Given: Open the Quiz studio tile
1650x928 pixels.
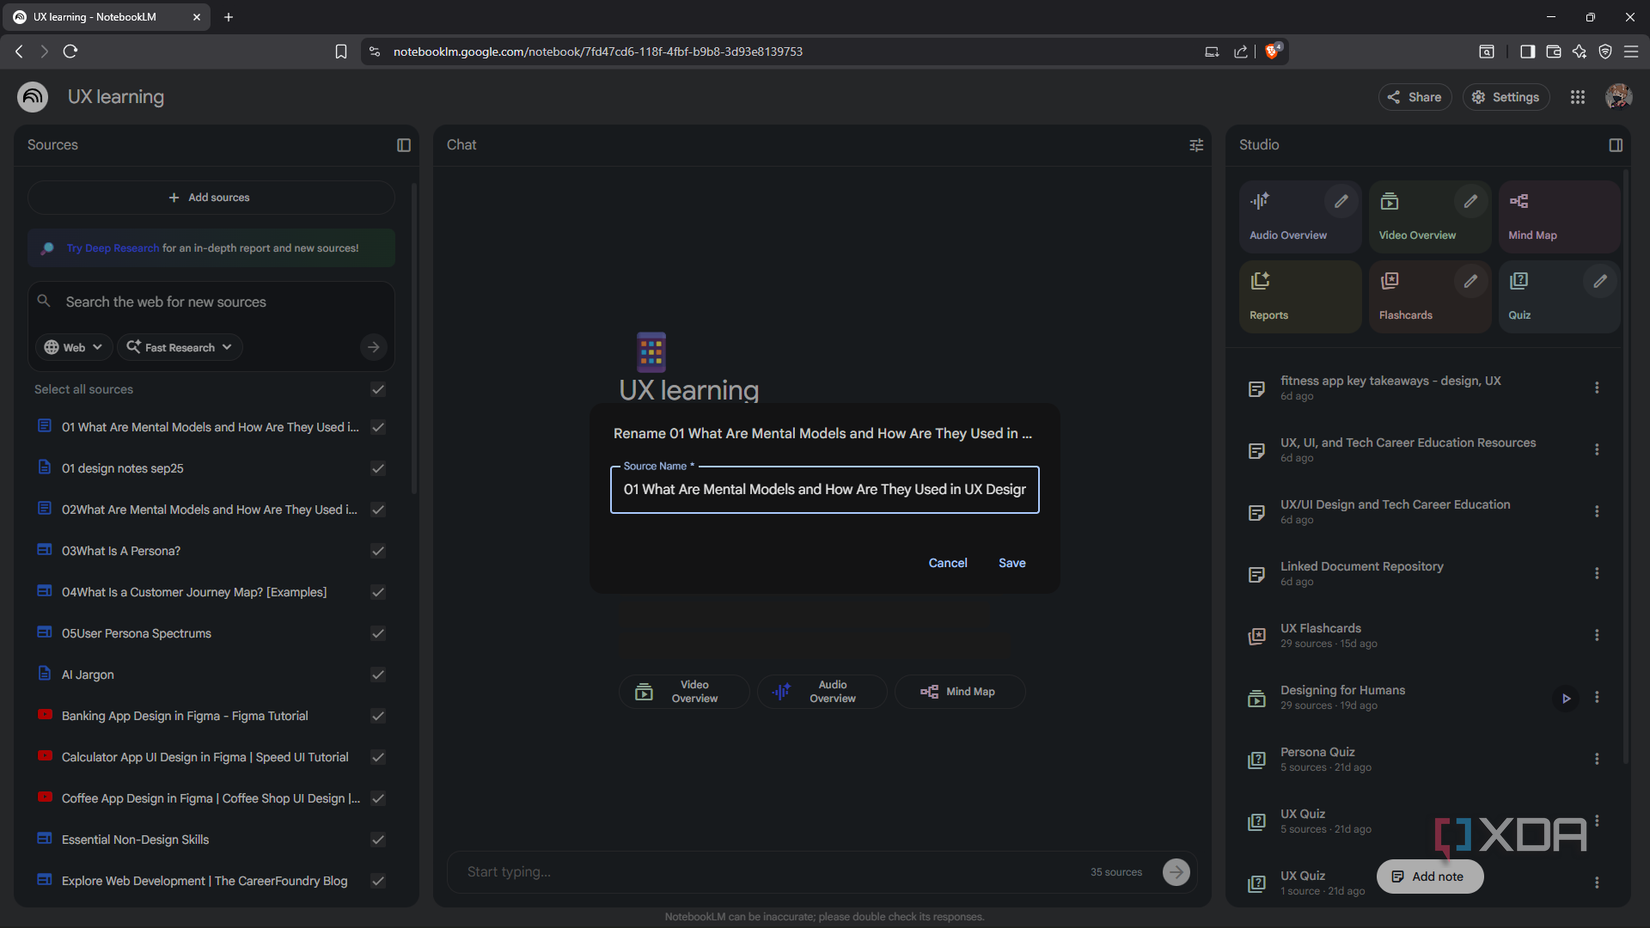Looking at the screenshot, I should click(1559, 296).
